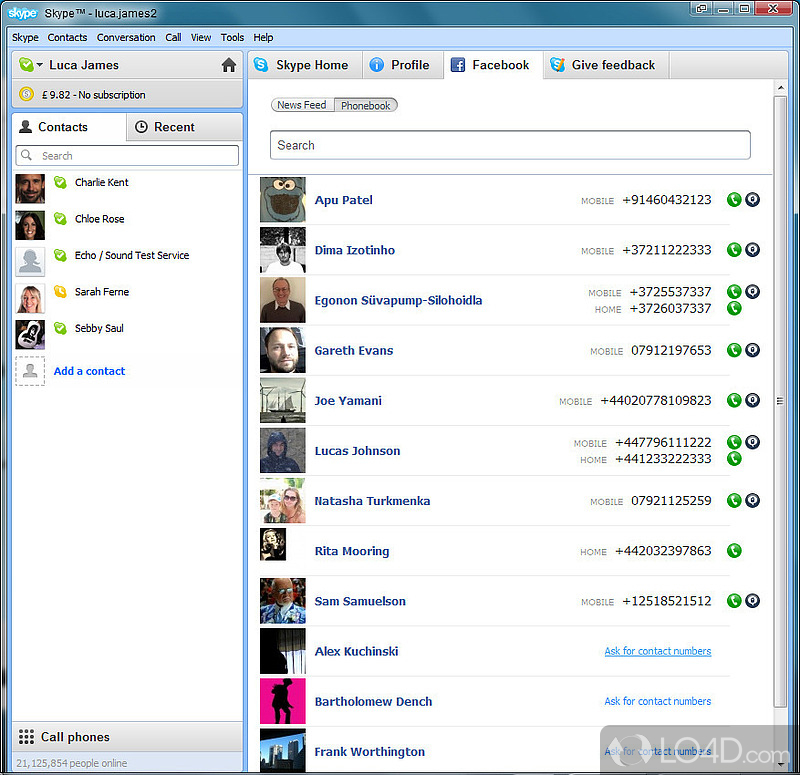Ask Bartholomew Dench for contact numbers
The width and height of the screenshot is (800, 775).
point(658,701)
